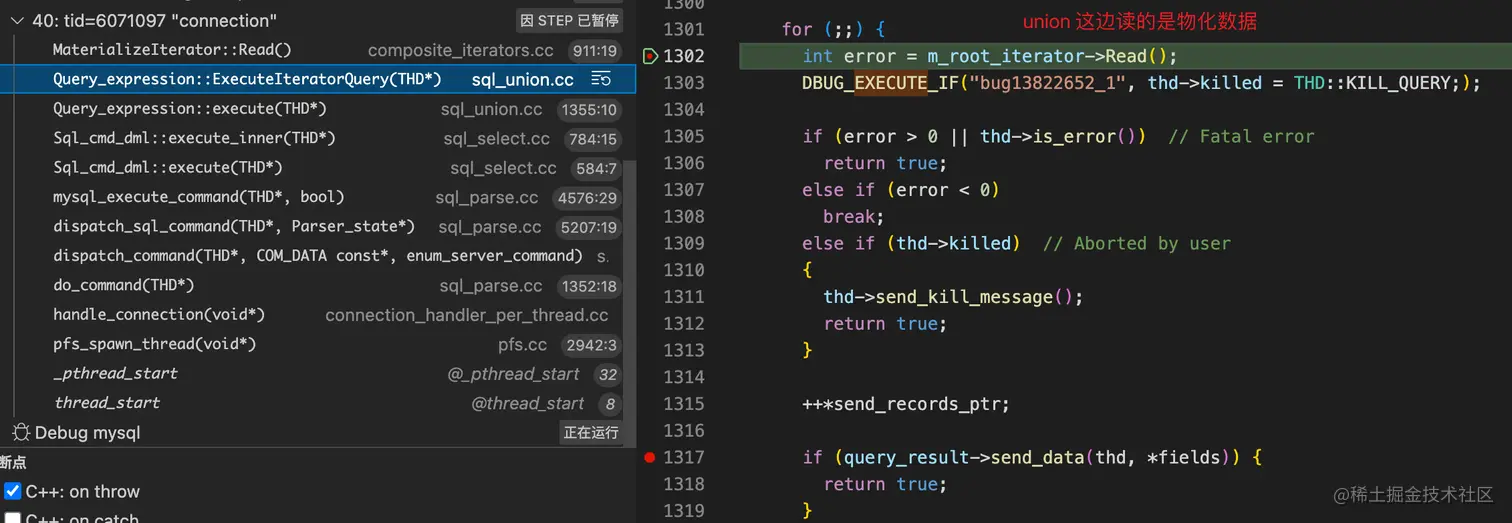The width and height of the screenshot is (1512, 523).
Task: Collapse thread 40 connection call stack
Action: tap(18, 20)
